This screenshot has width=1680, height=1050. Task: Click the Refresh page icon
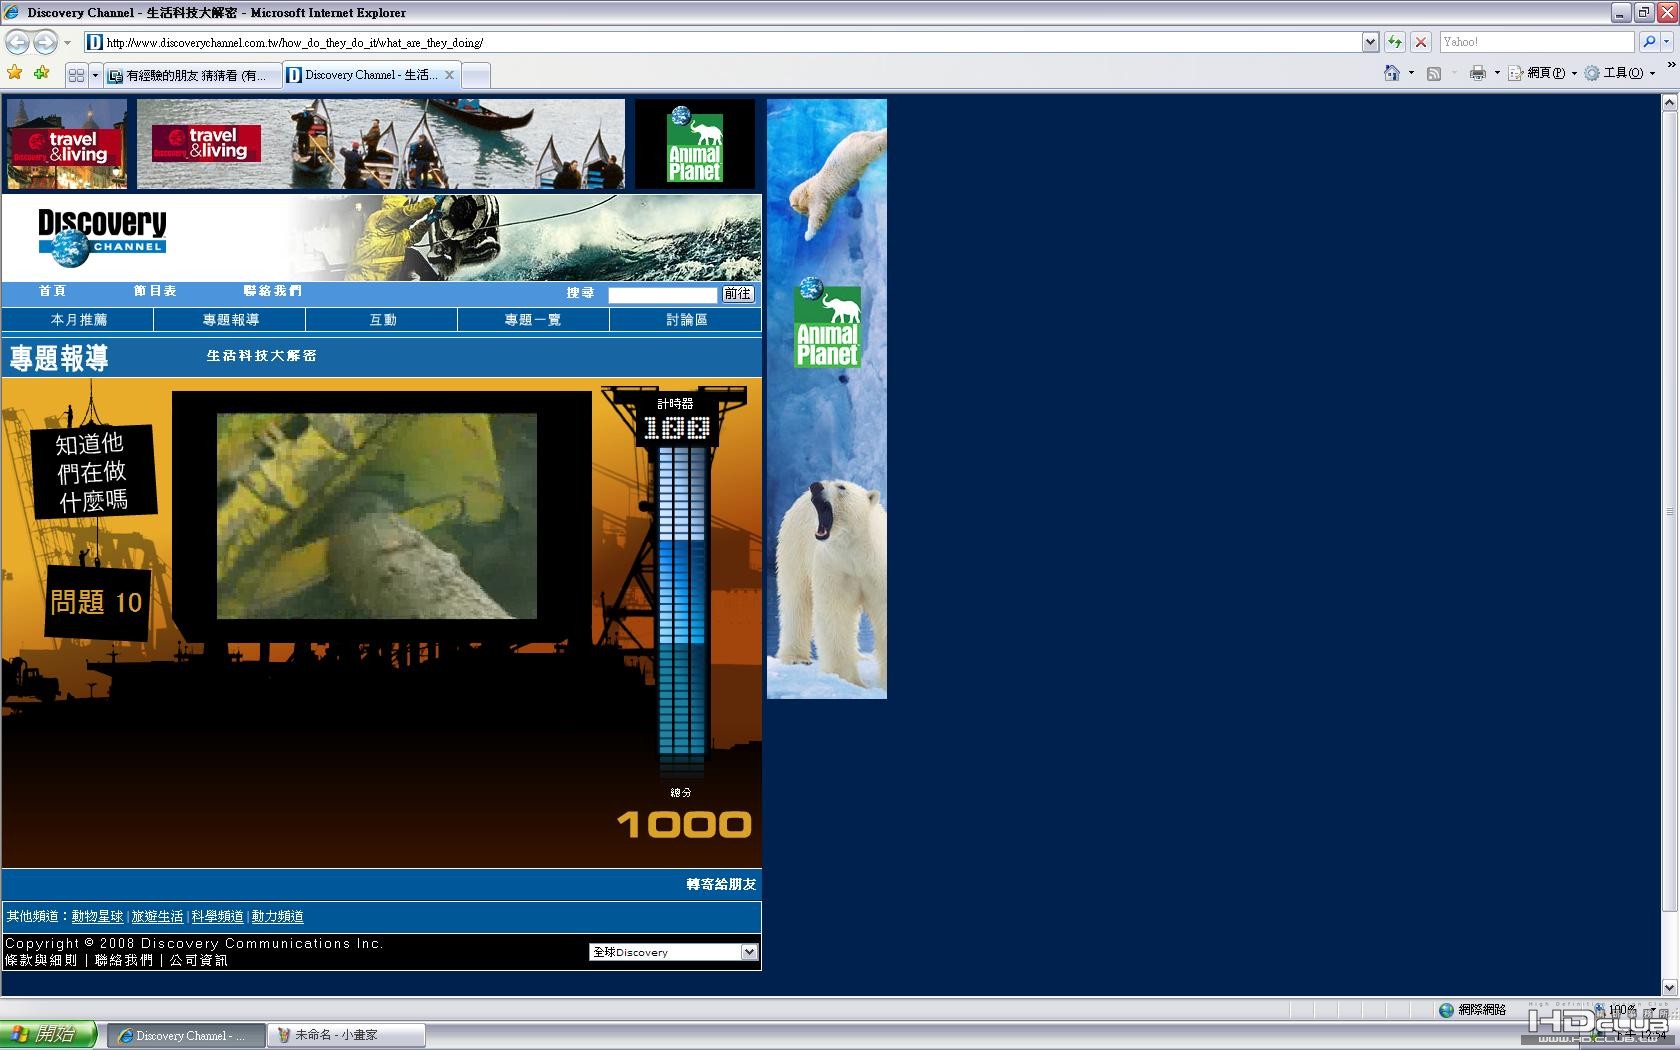1395,42
